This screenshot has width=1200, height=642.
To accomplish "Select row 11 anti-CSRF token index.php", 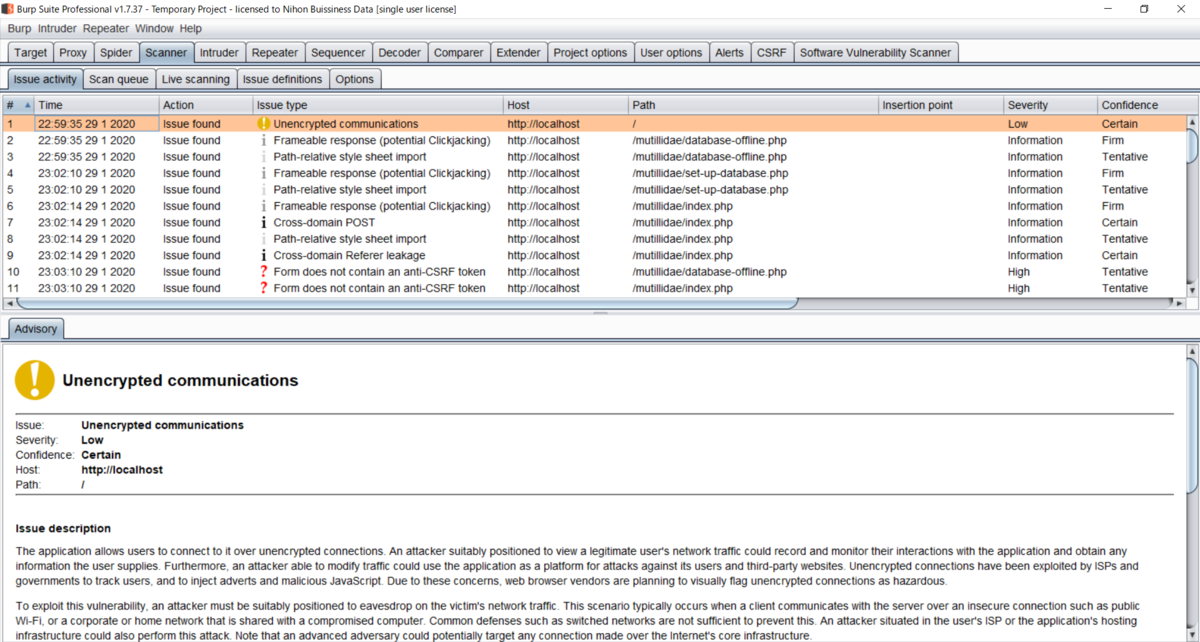I will [594, 288].
